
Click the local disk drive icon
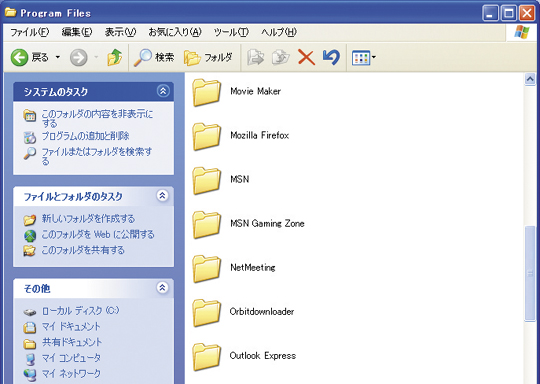pos(30,312)
